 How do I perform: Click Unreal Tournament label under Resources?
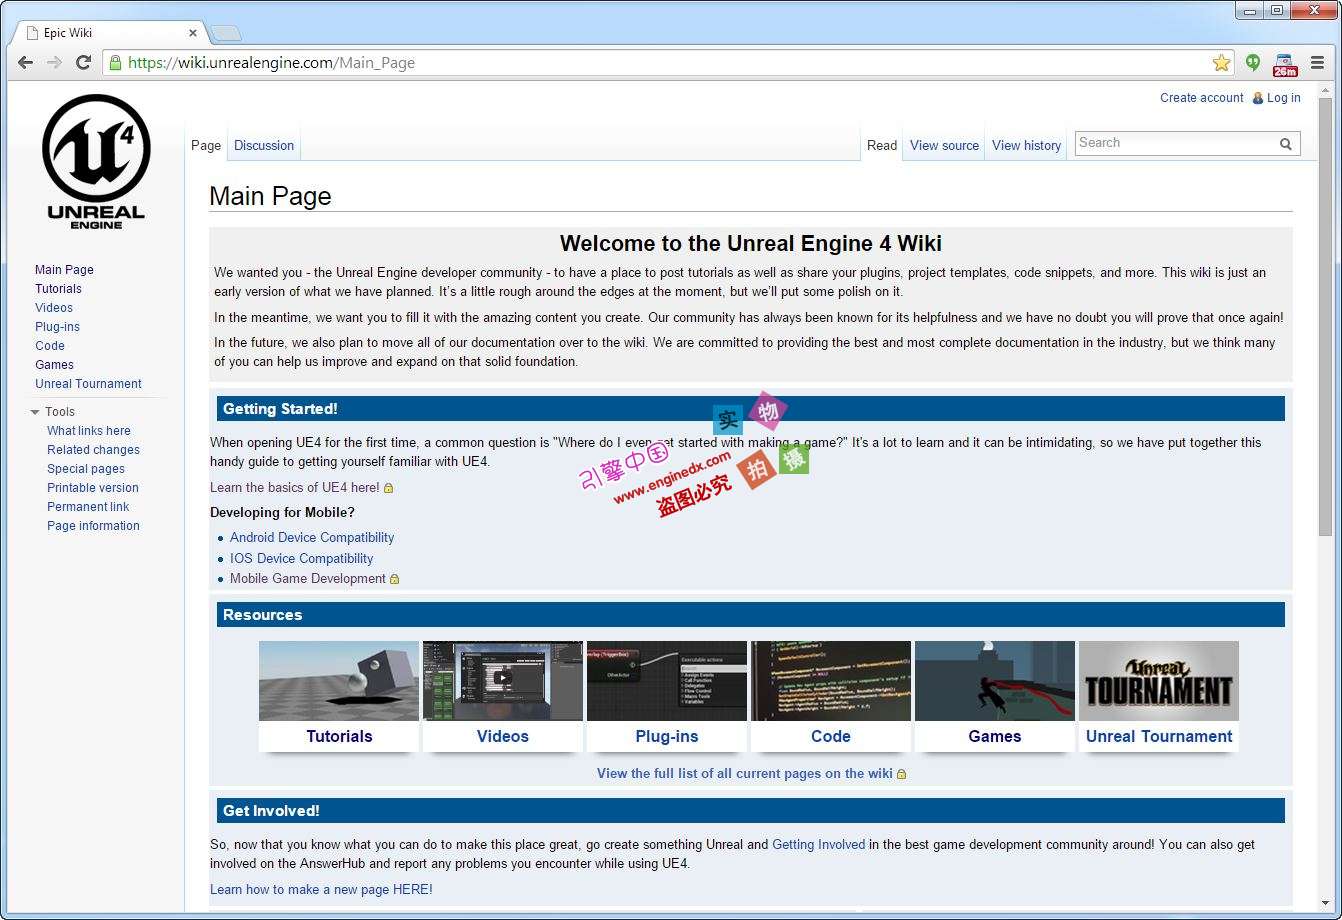(x=1159, y=737)
